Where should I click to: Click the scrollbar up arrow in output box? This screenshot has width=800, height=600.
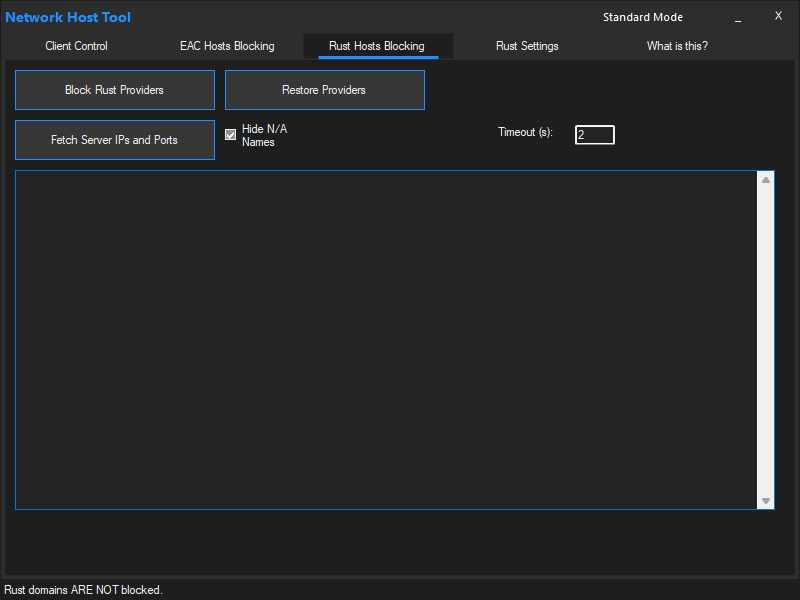click(766, 180)
